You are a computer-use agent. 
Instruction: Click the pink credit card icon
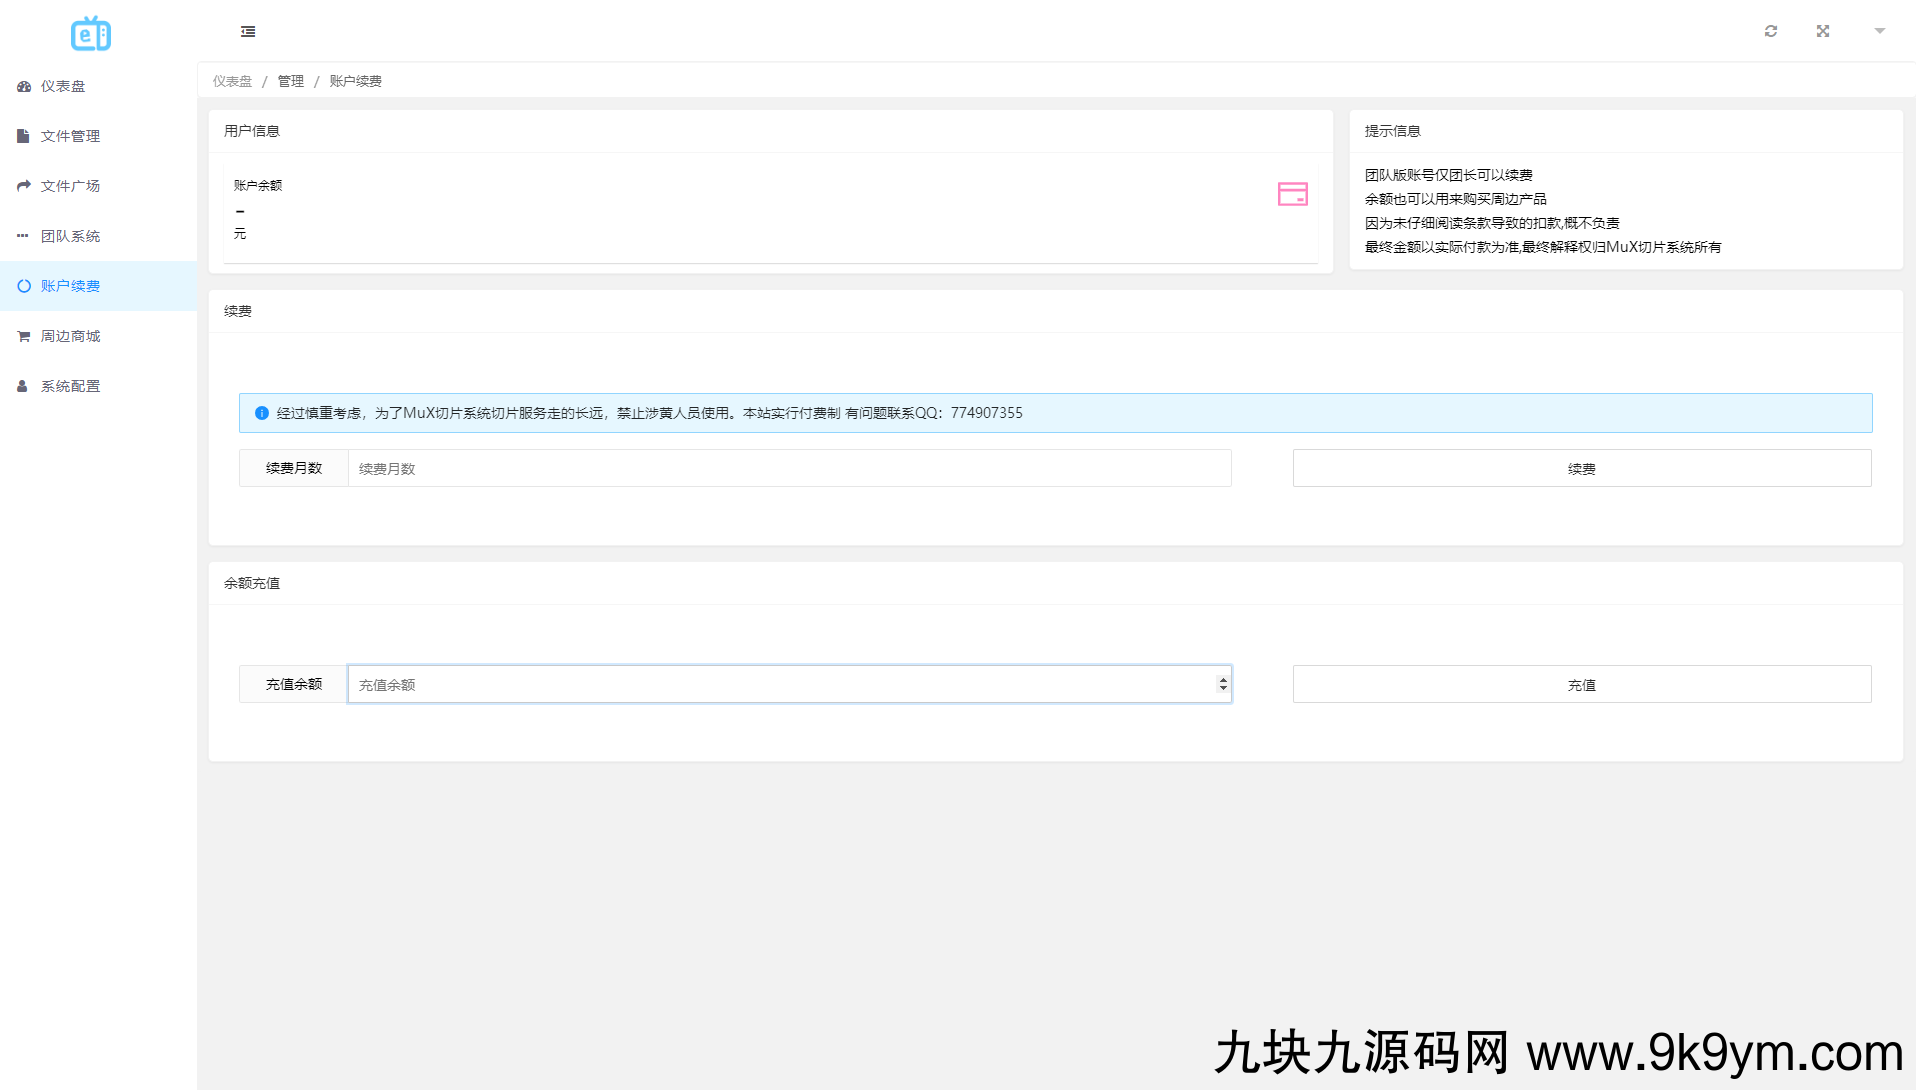[1292, 192]
